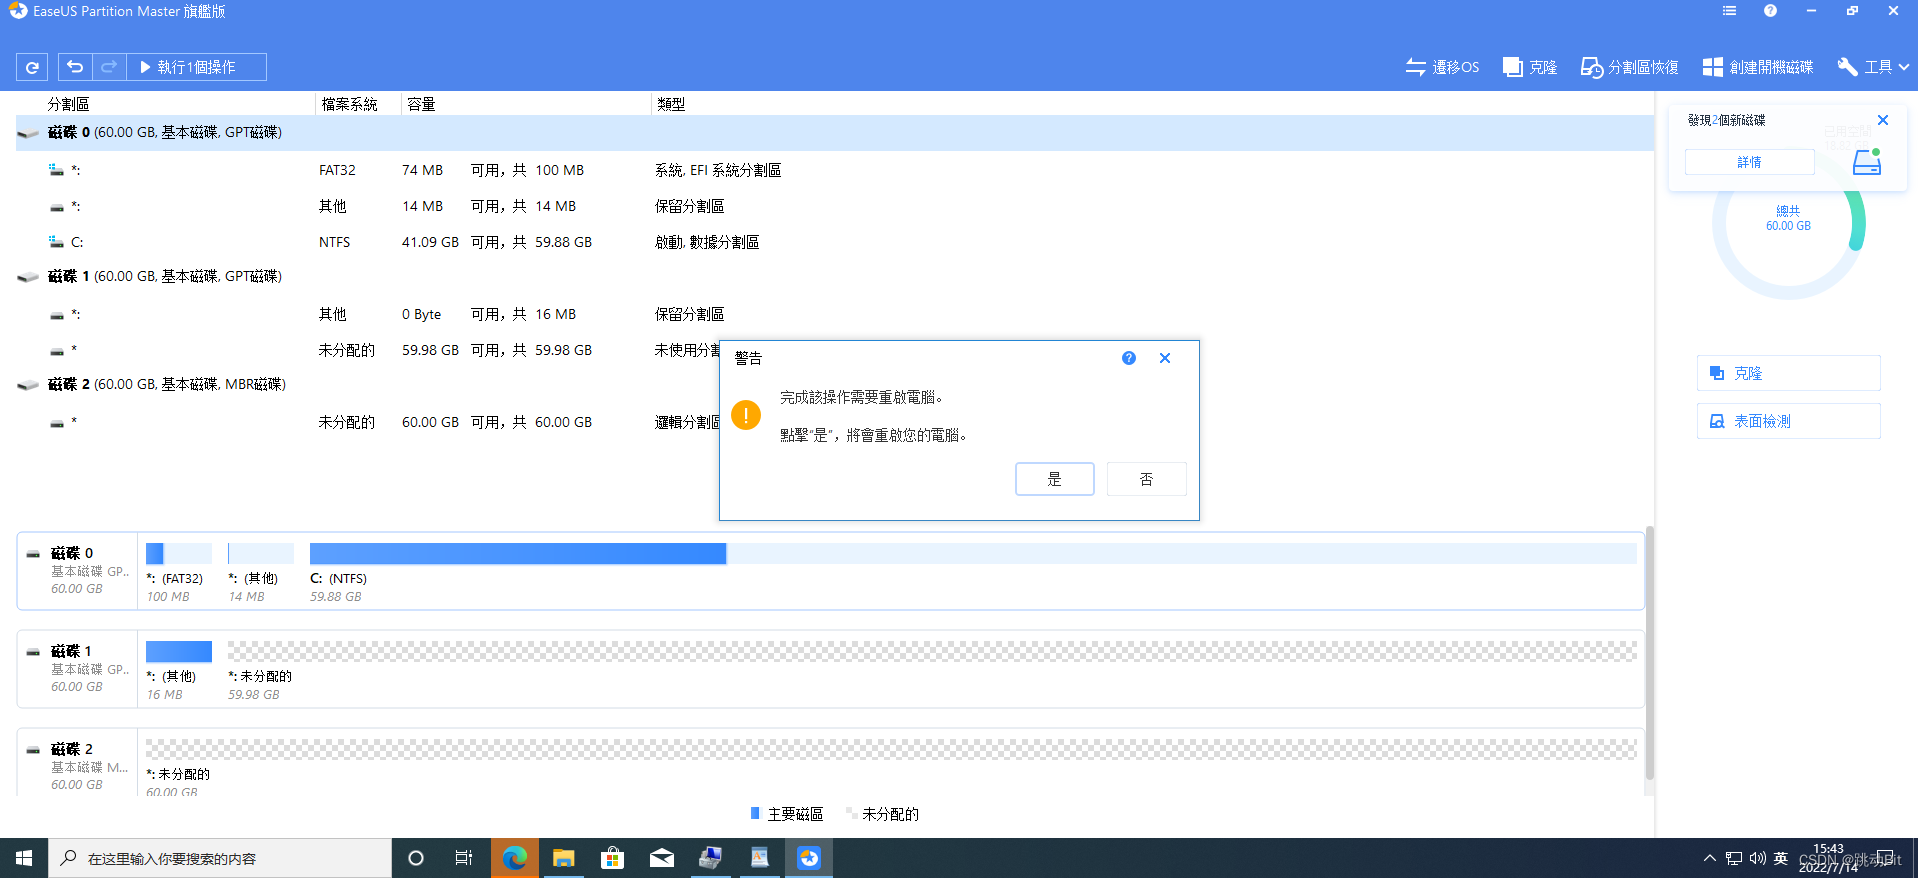The height and width of the screenshot is (878, 1918).
Task: Click the undo arrow button
Action: (75, 67)
